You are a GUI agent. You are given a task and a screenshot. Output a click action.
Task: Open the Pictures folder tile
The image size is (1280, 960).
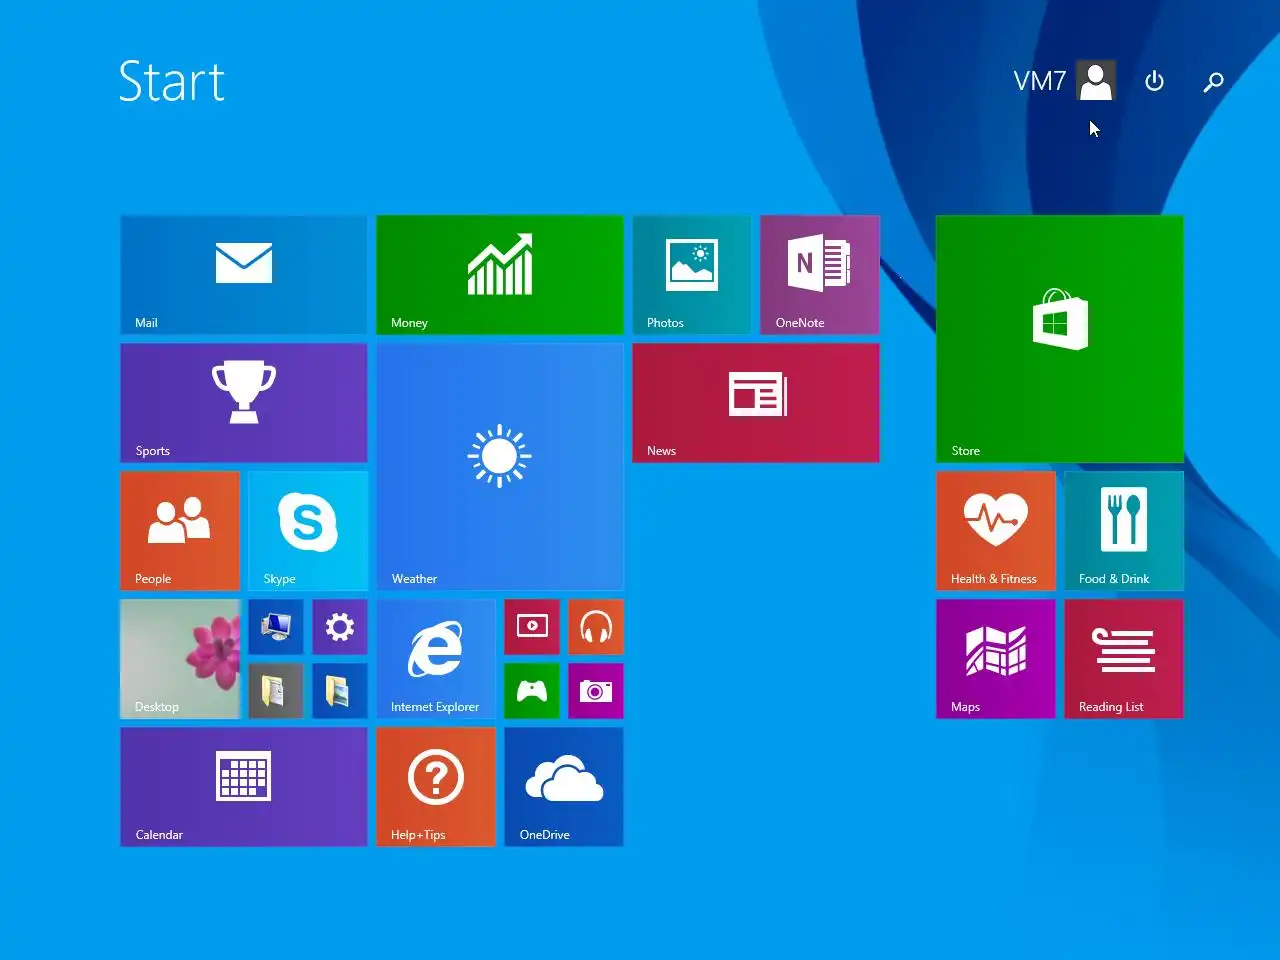click(x=340, y=691)
